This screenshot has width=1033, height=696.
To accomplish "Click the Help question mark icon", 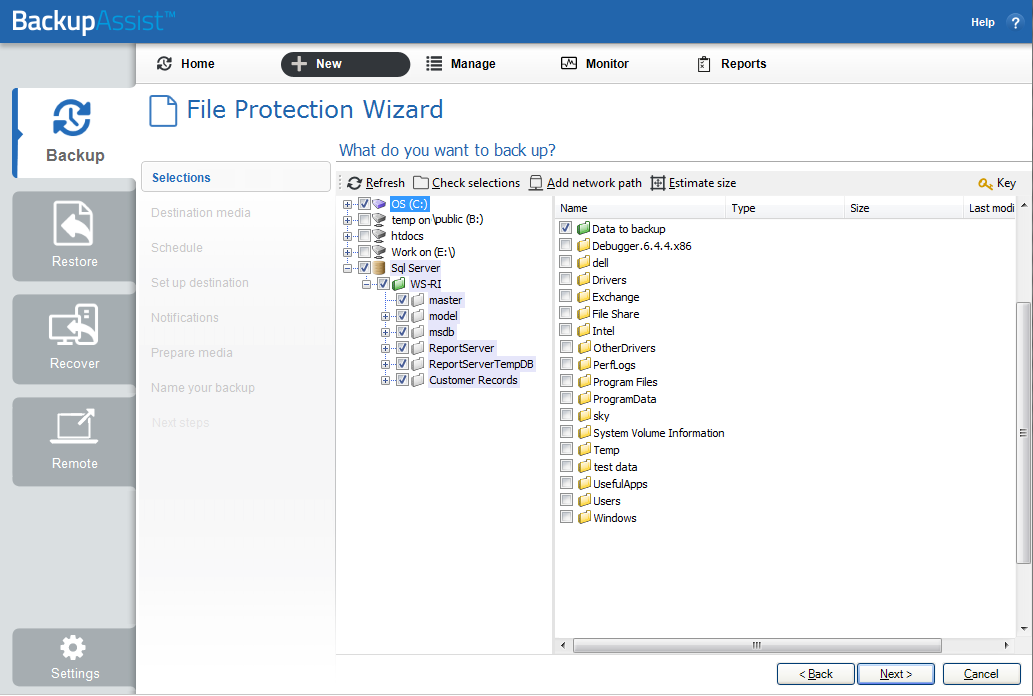I will [x=1015, y=22].
